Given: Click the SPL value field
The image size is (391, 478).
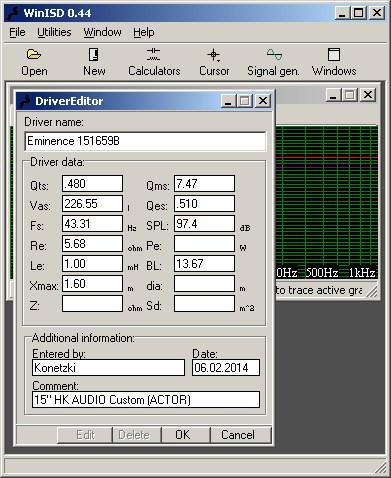Looking at the screenshot, I should 204,224.
